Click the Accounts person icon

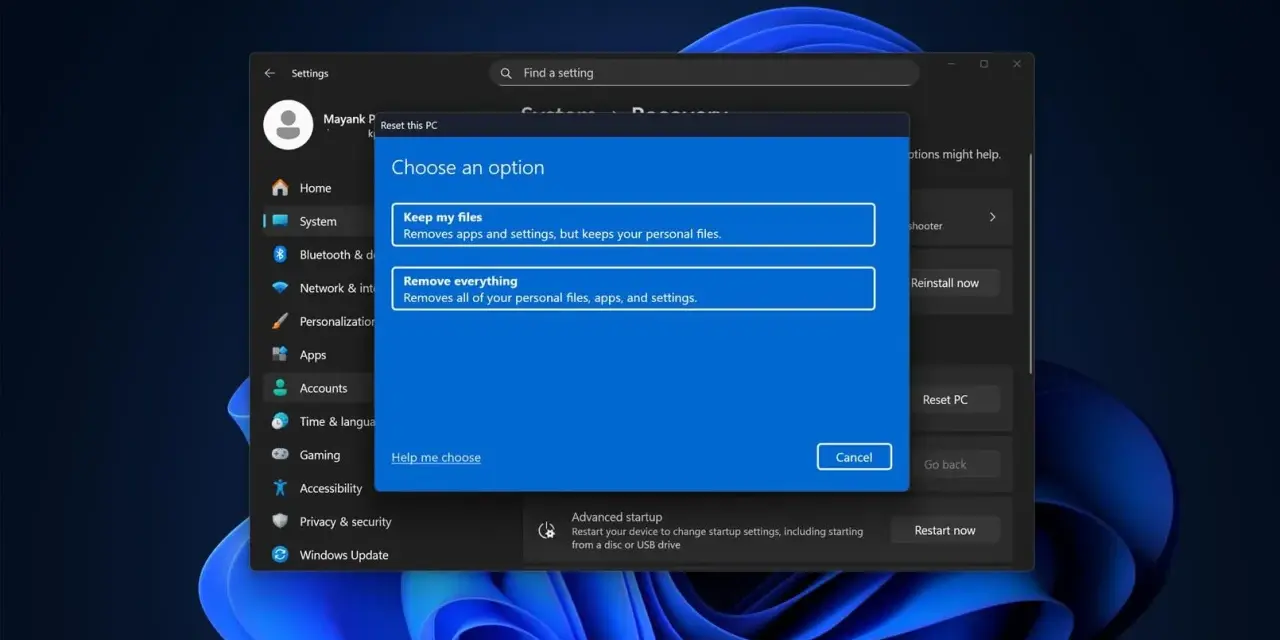(x=280, y=388)
